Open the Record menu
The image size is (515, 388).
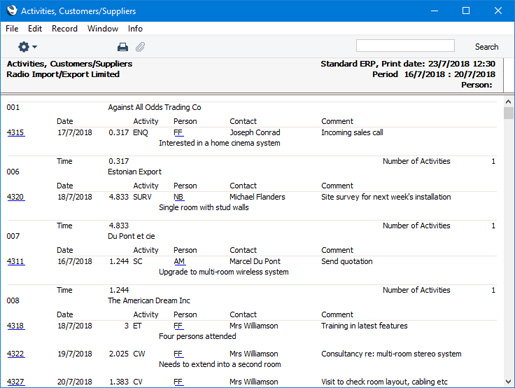(64, 29)
